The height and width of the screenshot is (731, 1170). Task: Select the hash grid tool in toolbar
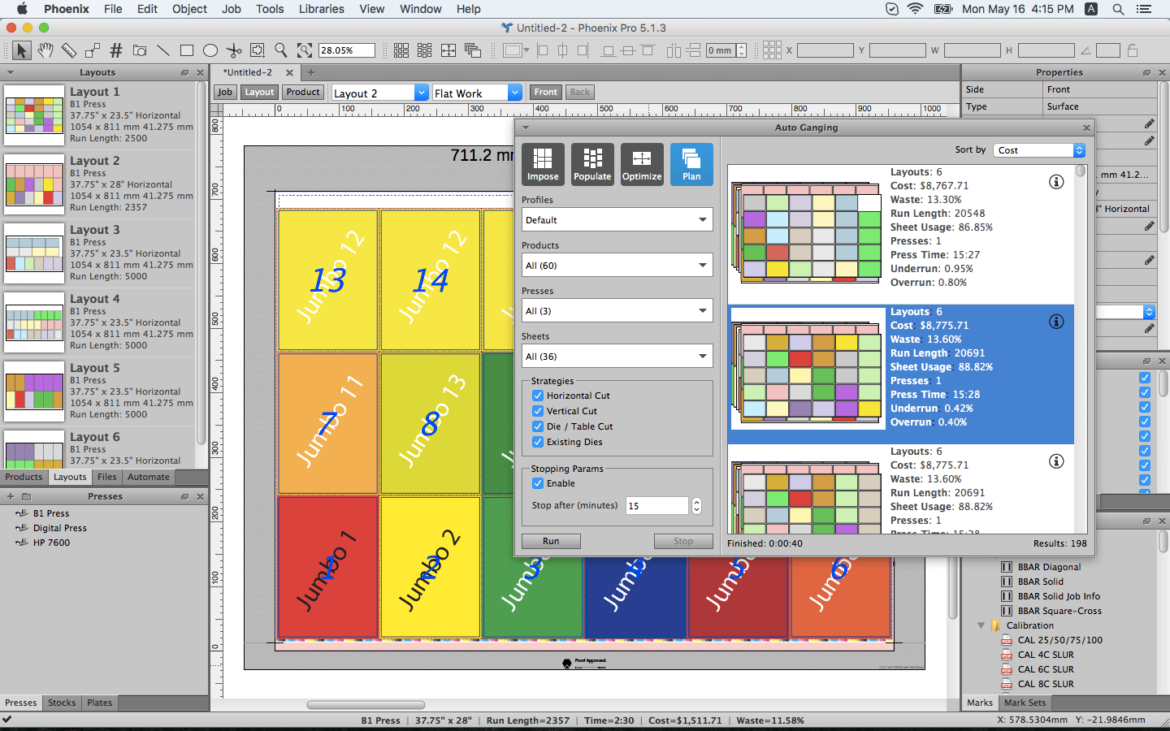coord(116,51)
